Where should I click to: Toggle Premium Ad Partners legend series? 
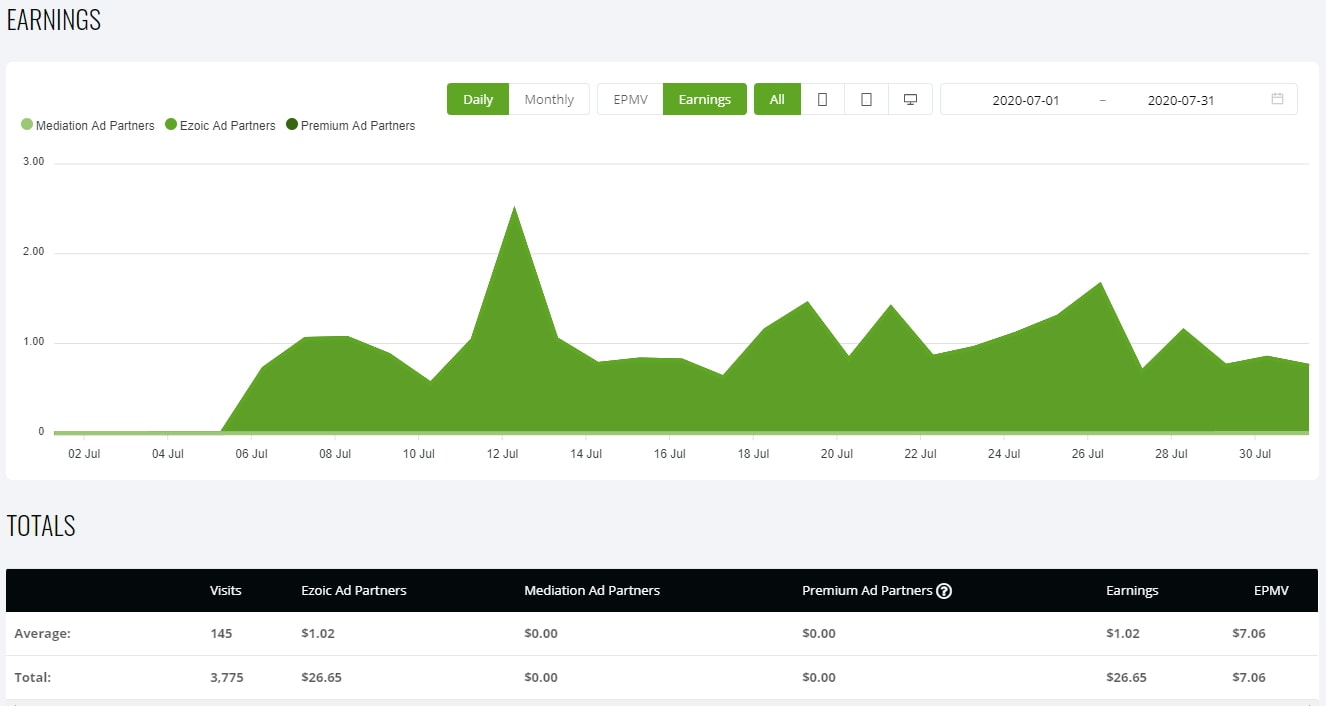pos(350,126)
